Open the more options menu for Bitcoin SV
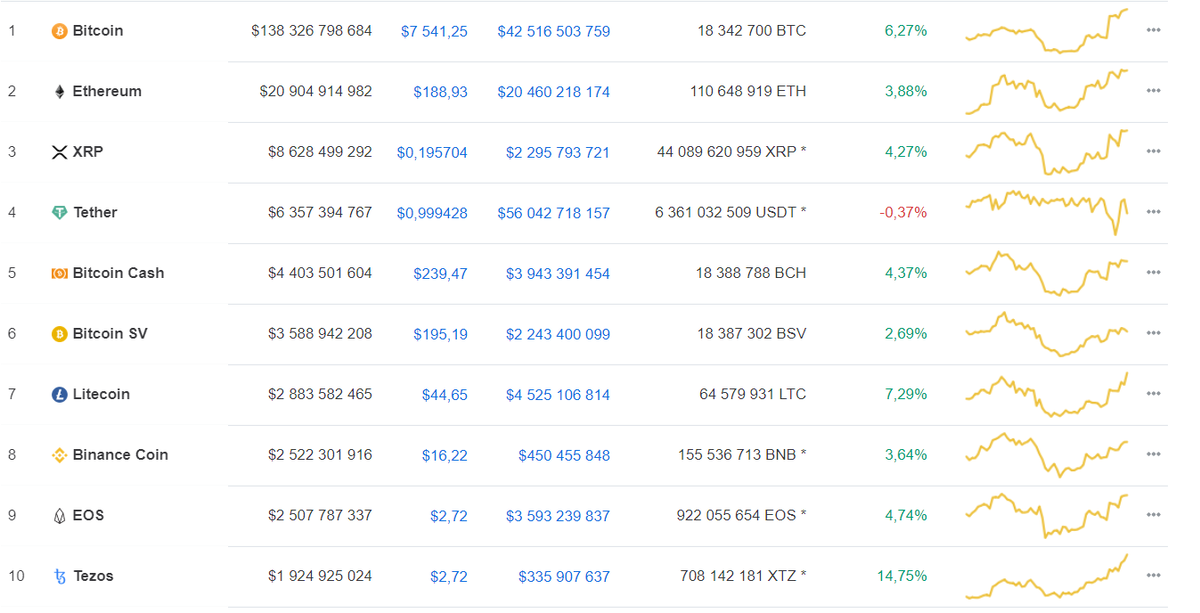 tap(1153, 333)
